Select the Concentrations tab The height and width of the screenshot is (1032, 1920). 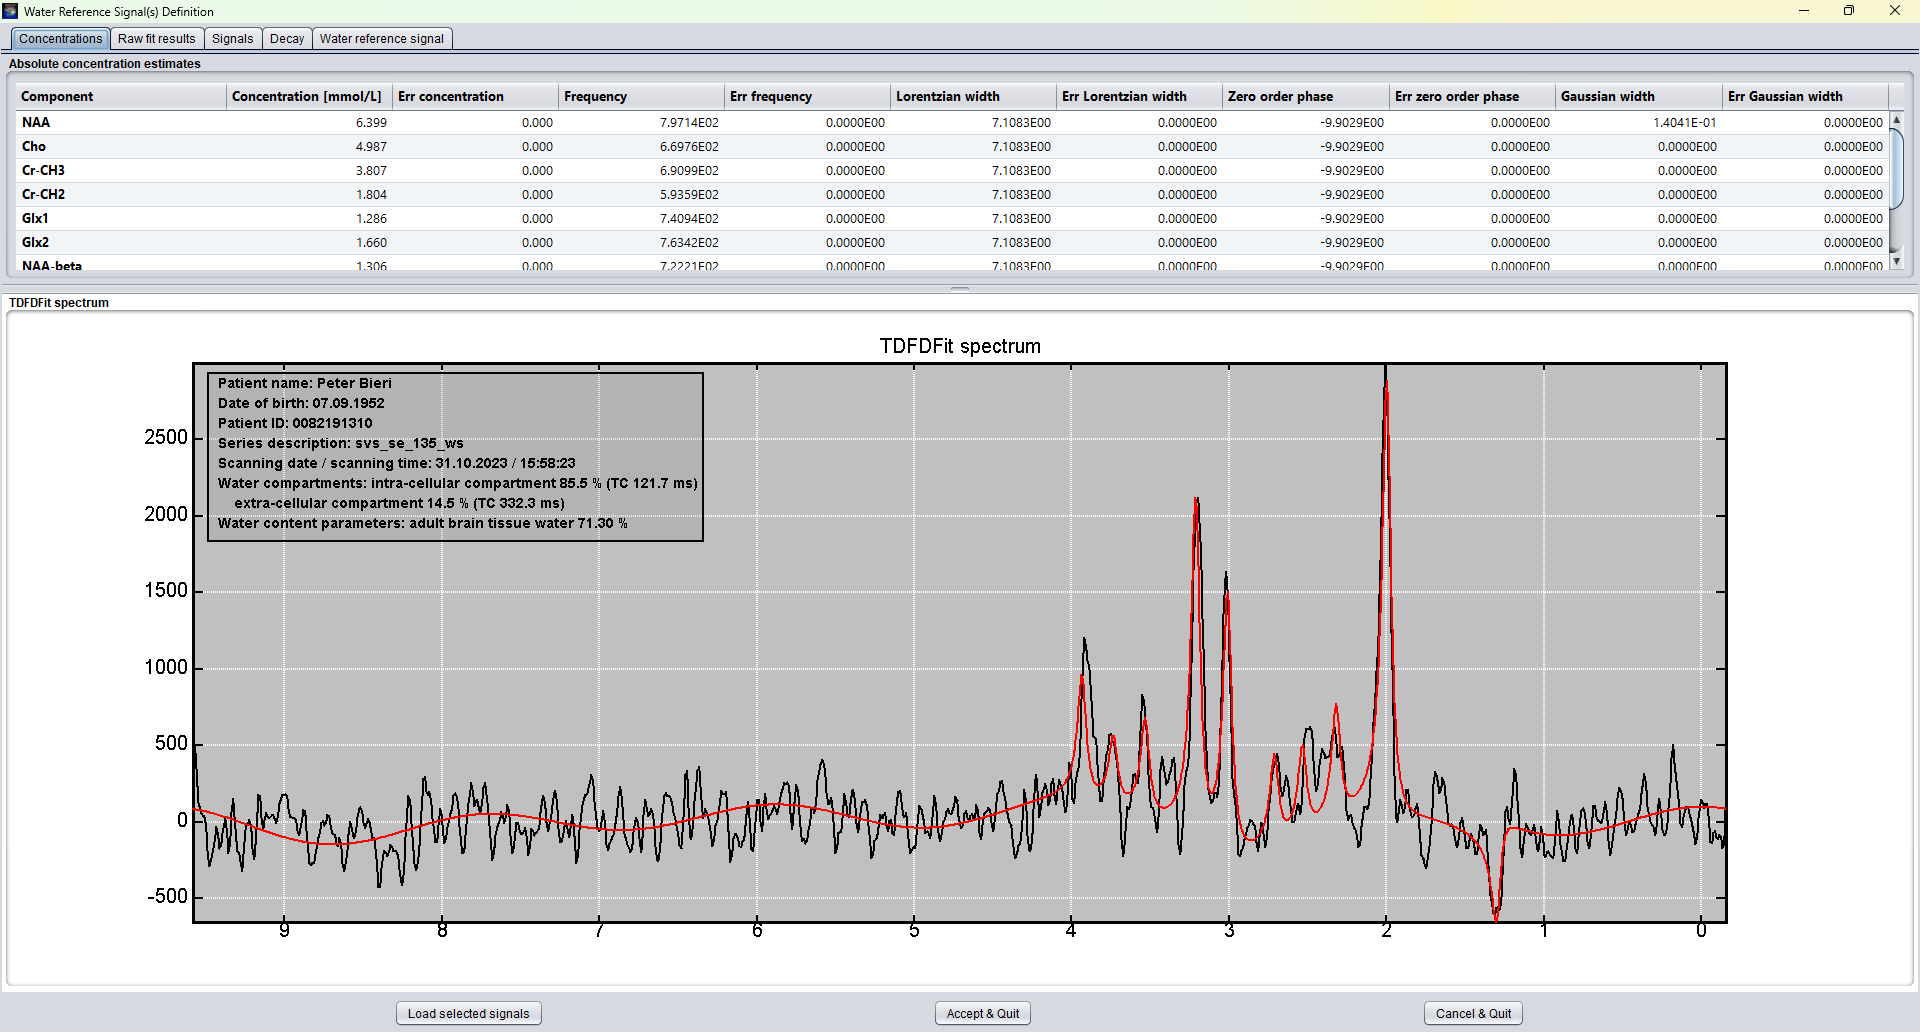61,39
